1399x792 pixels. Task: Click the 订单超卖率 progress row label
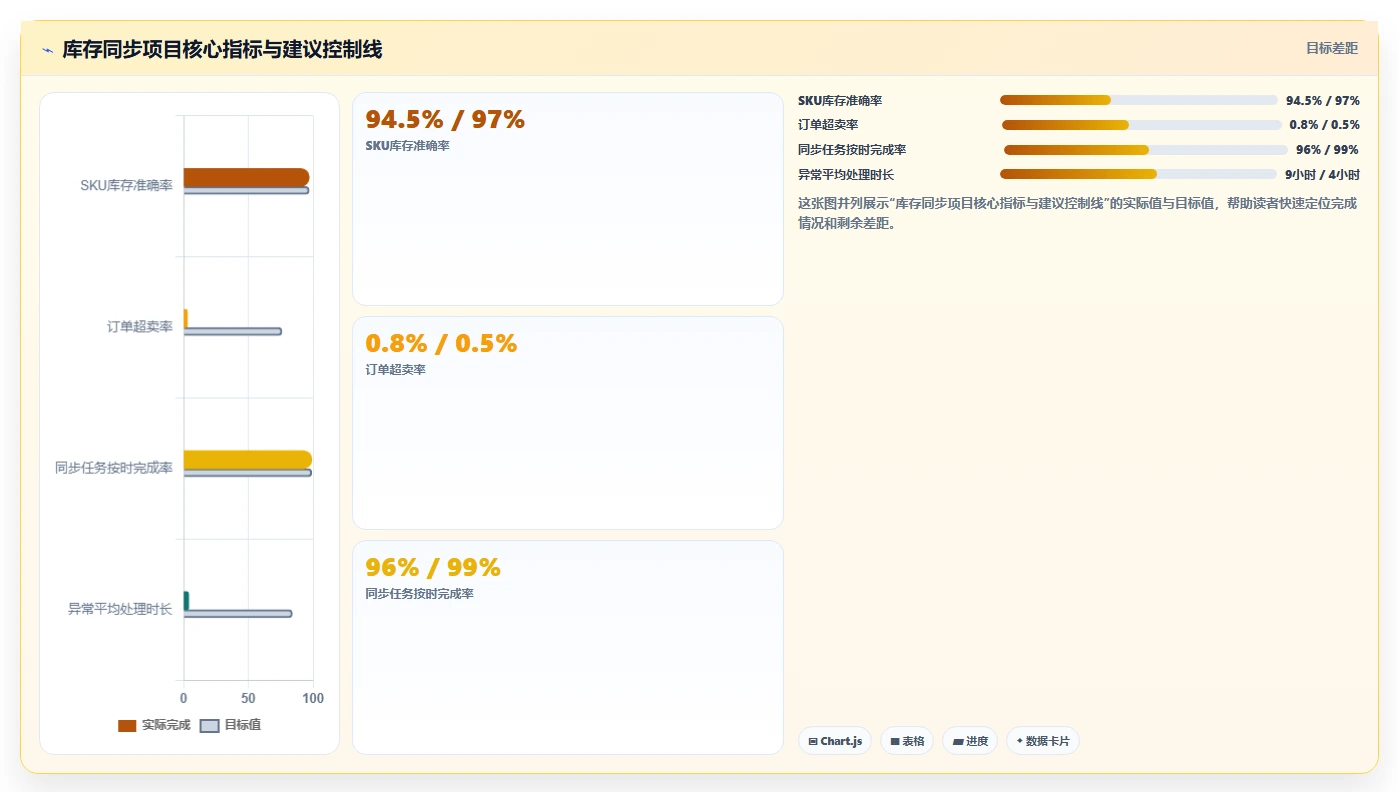[828, 125]
